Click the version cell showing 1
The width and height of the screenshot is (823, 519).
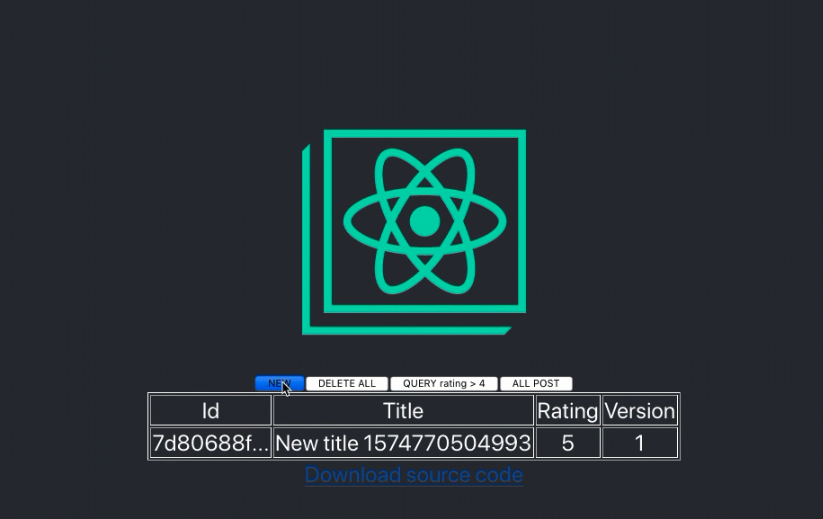point(640,443)
